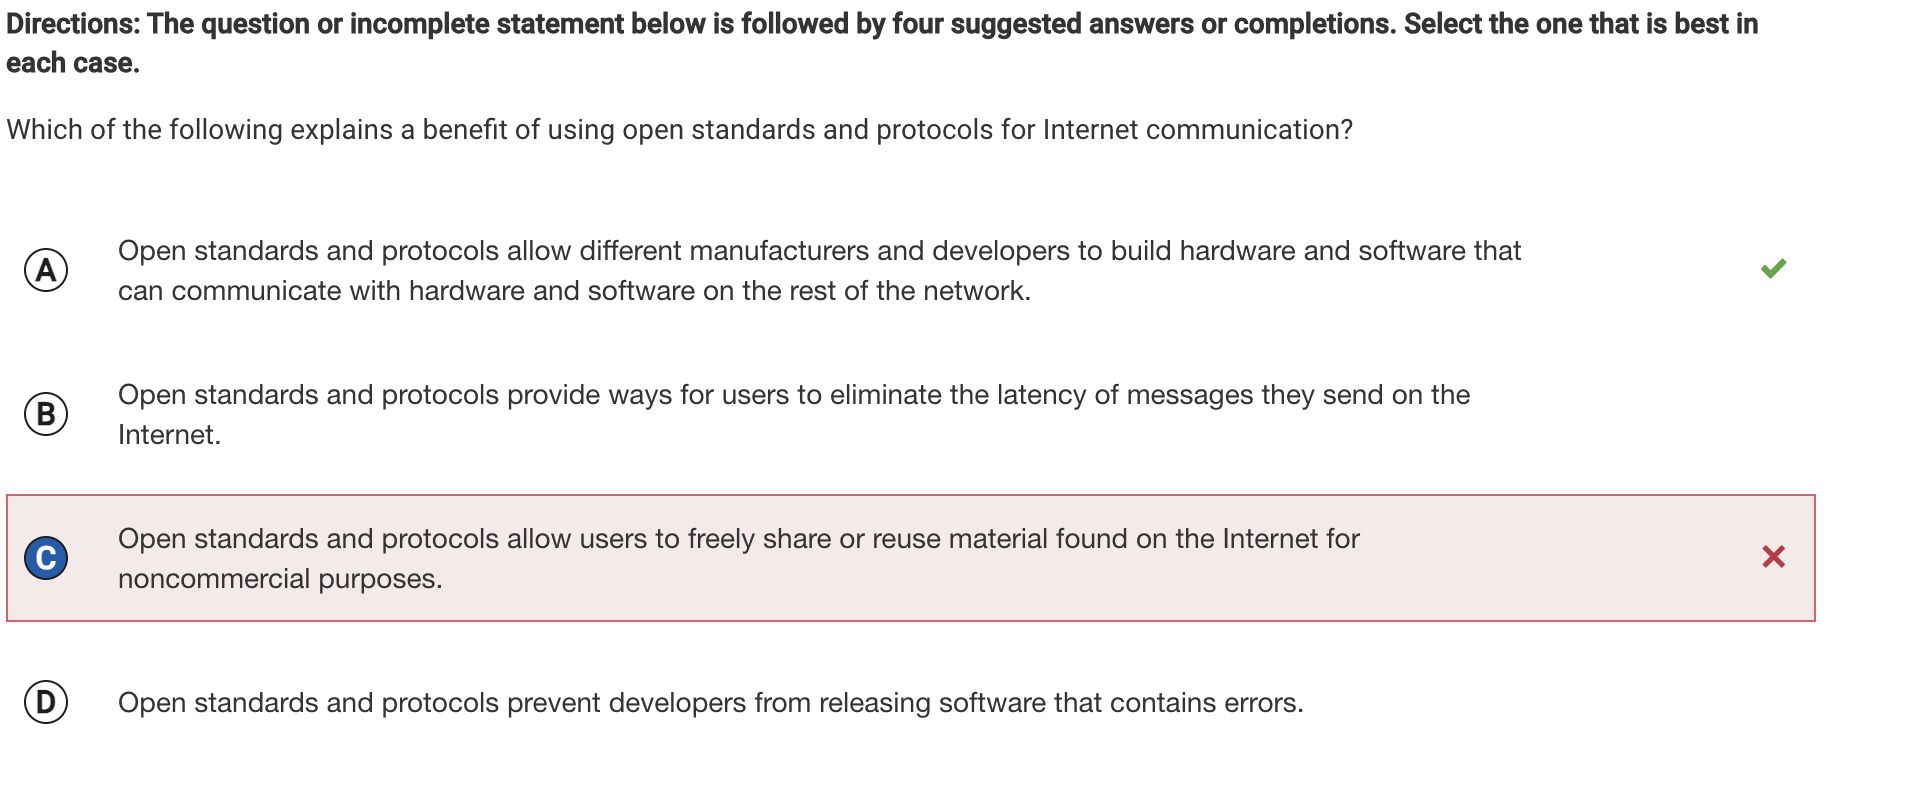The image size is (1930, 786).
Task: Click answer text about preventing software errors
Action: click(x=710, y=703)
